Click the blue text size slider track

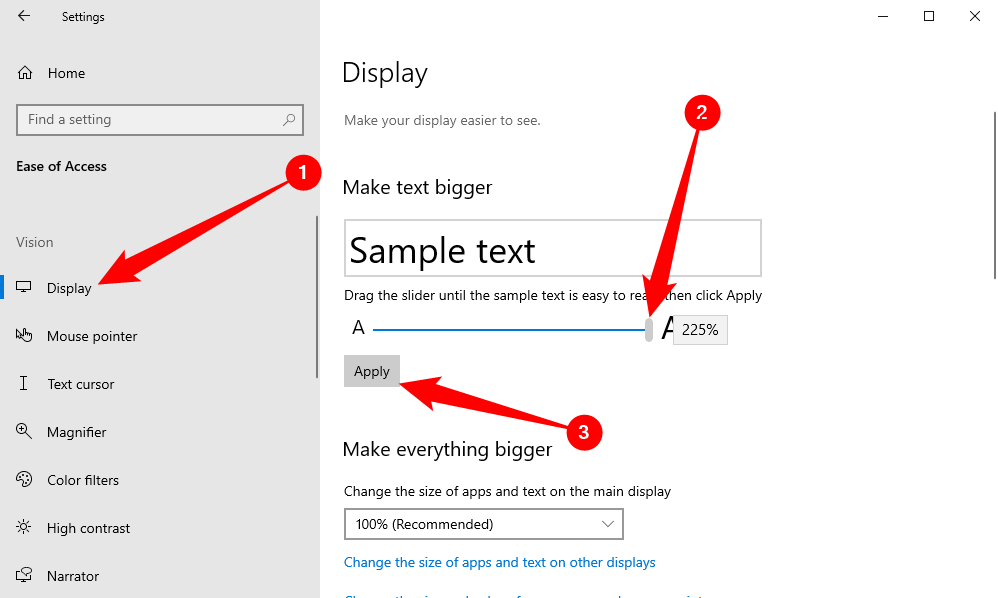click(509, 330)
